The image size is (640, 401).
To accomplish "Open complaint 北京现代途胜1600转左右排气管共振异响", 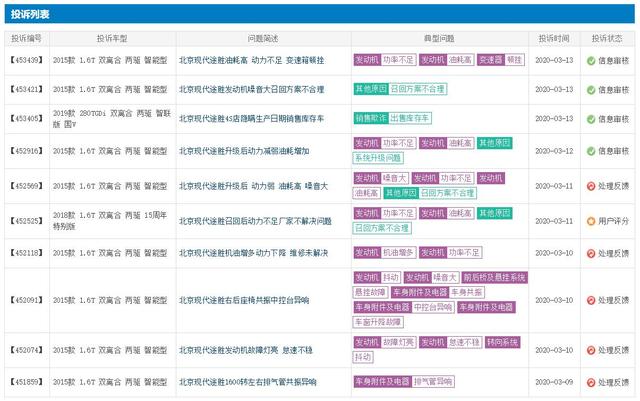I will (x=248, y=382).
